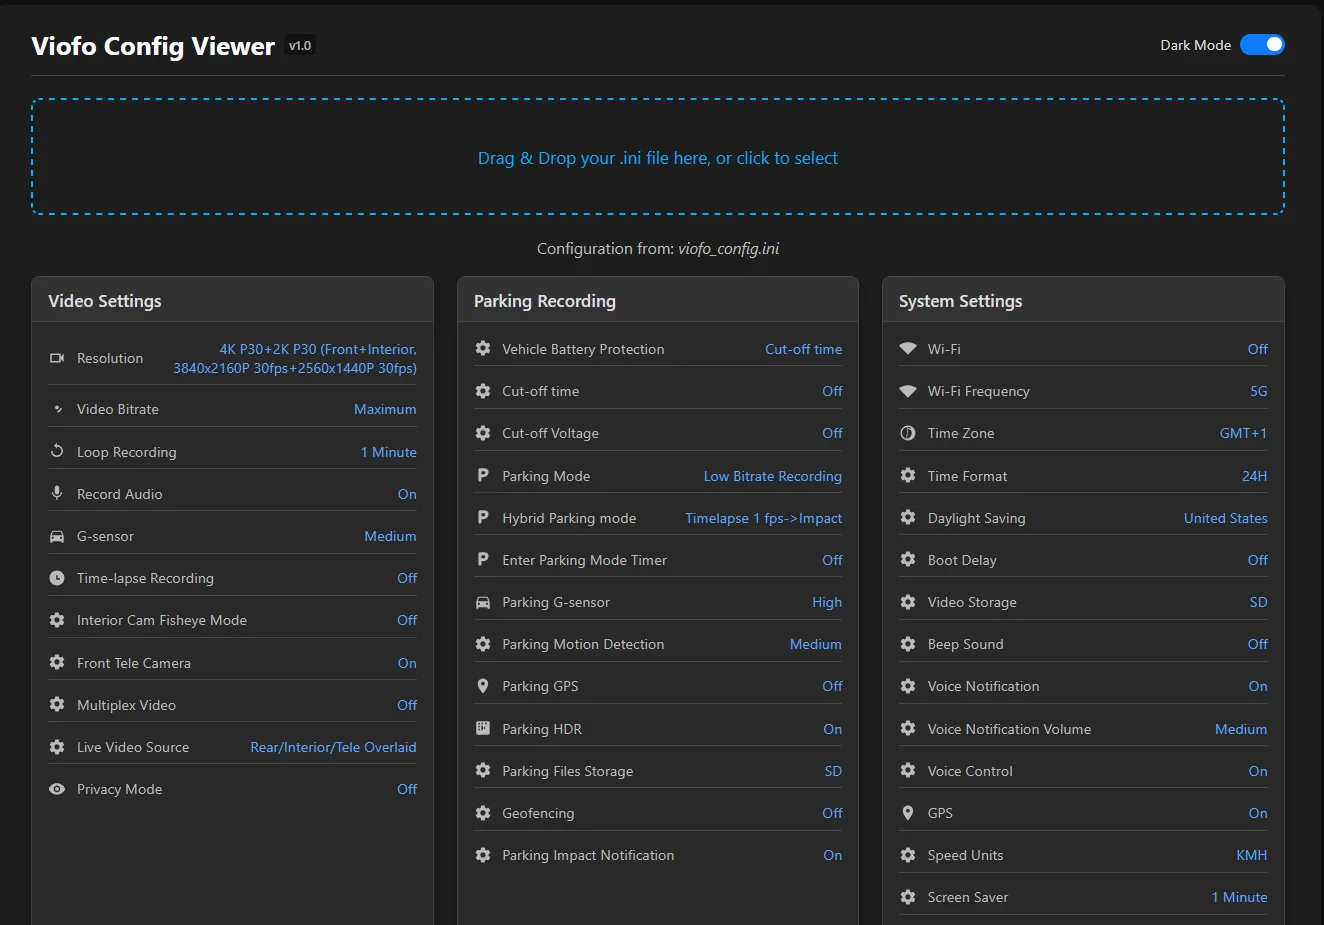Click the 'Timelapse 1 fps->Impact' value

[764, 518]
